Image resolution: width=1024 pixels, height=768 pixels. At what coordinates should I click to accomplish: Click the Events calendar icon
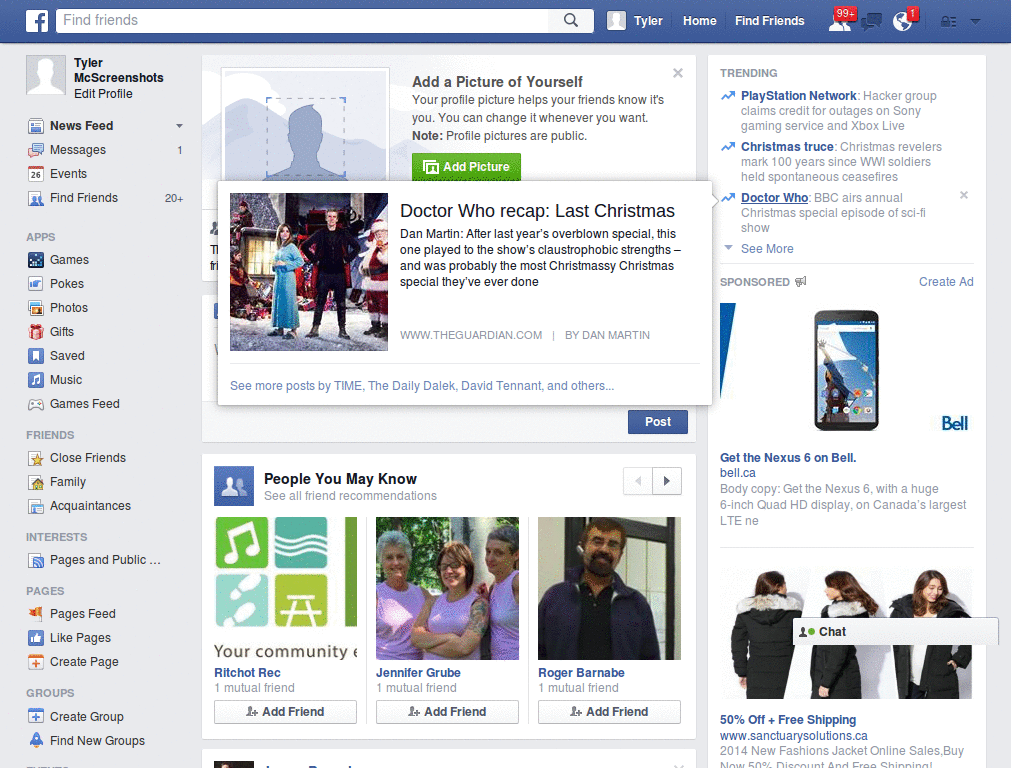click(36, 174)
